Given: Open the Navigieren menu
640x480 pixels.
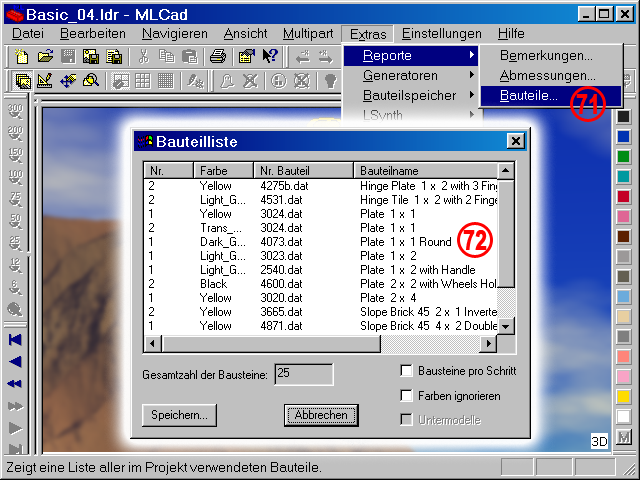Looking at the screenshot, I should (175, 33).
